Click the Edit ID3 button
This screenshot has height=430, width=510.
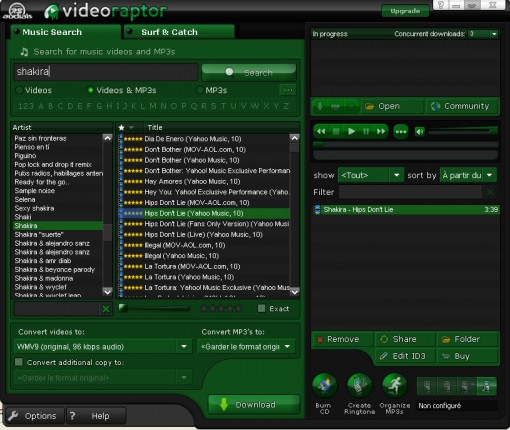pos(405,356)
